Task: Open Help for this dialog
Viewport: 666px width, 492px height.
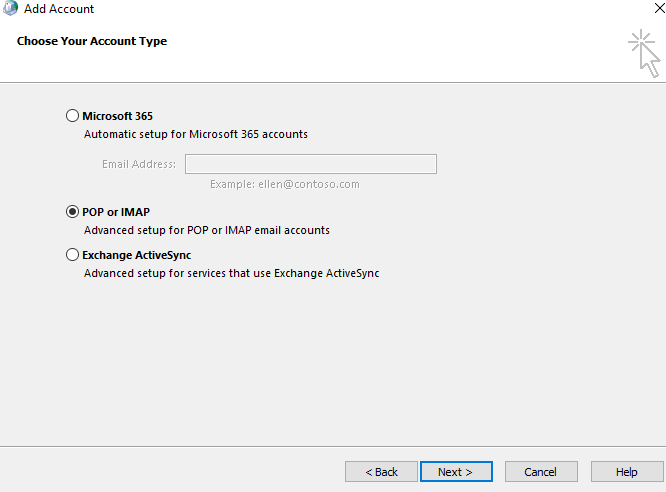Action: 627,472
